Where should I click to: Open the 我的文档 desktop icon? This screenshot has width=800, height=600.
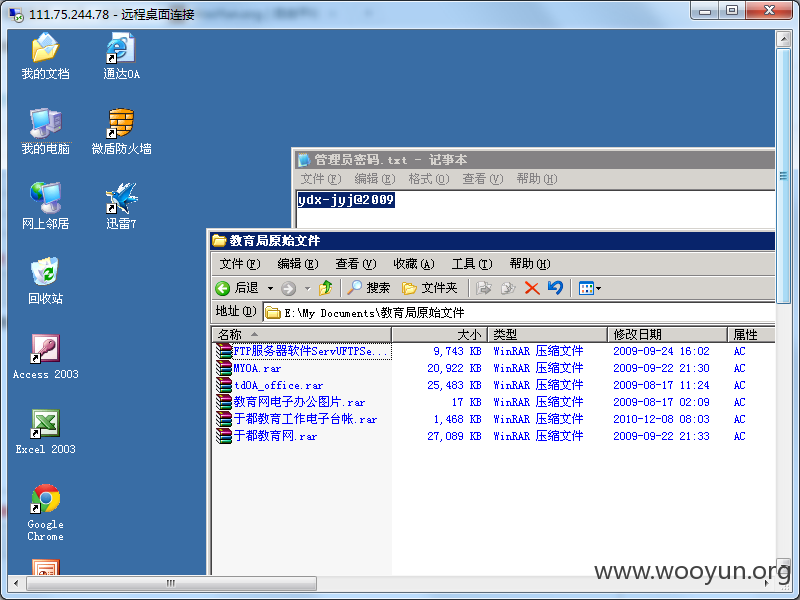pyautogui.click(x=45, y=57)
